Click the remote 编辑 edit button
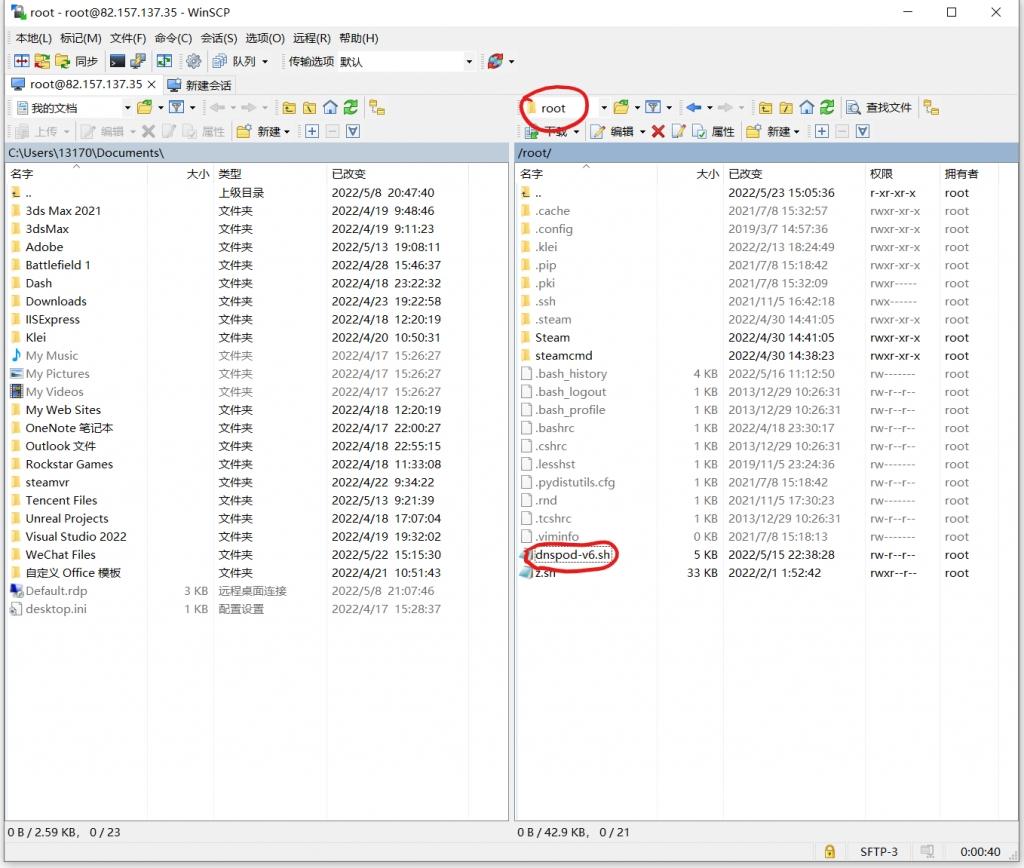 [x=612, y=131]
